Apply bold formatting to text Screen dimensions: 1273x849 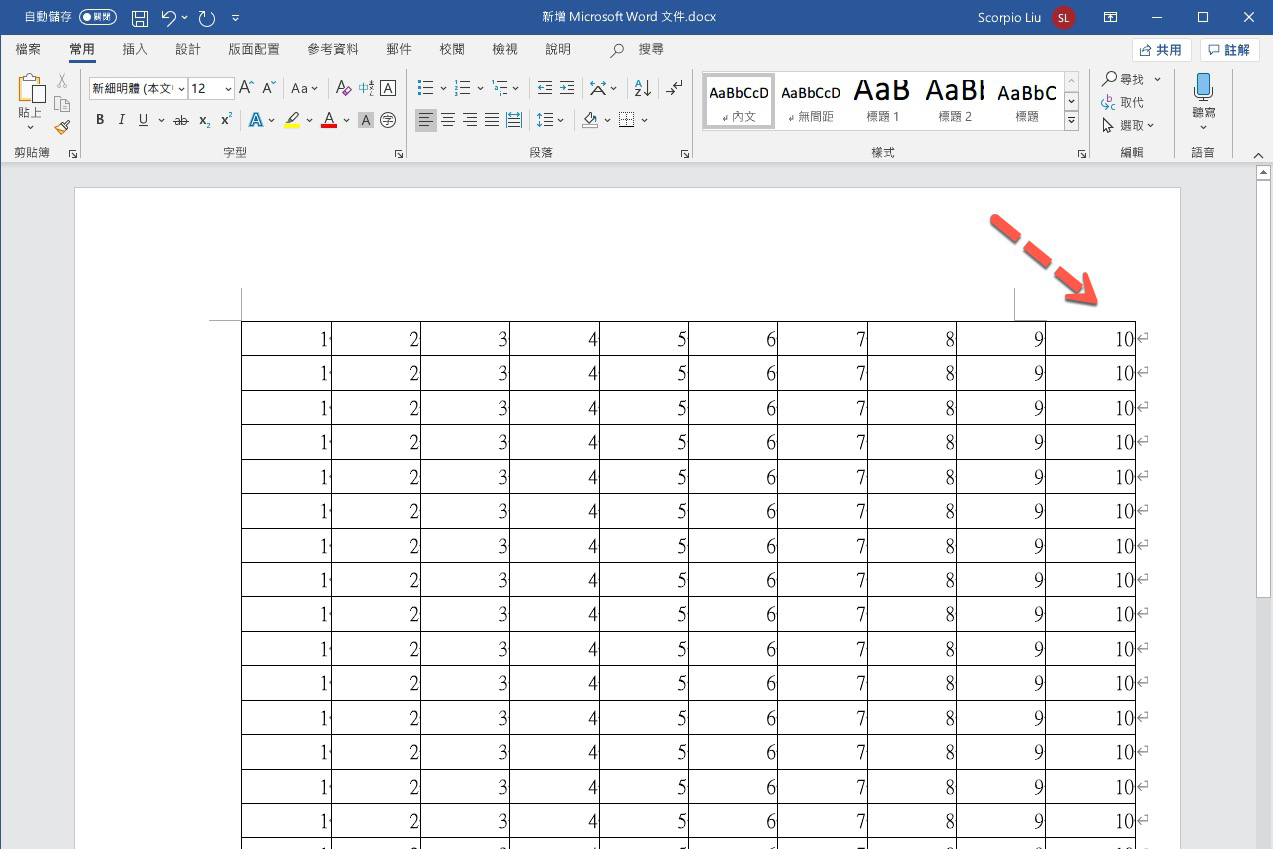pyautogui.click(x=99, y=119)
